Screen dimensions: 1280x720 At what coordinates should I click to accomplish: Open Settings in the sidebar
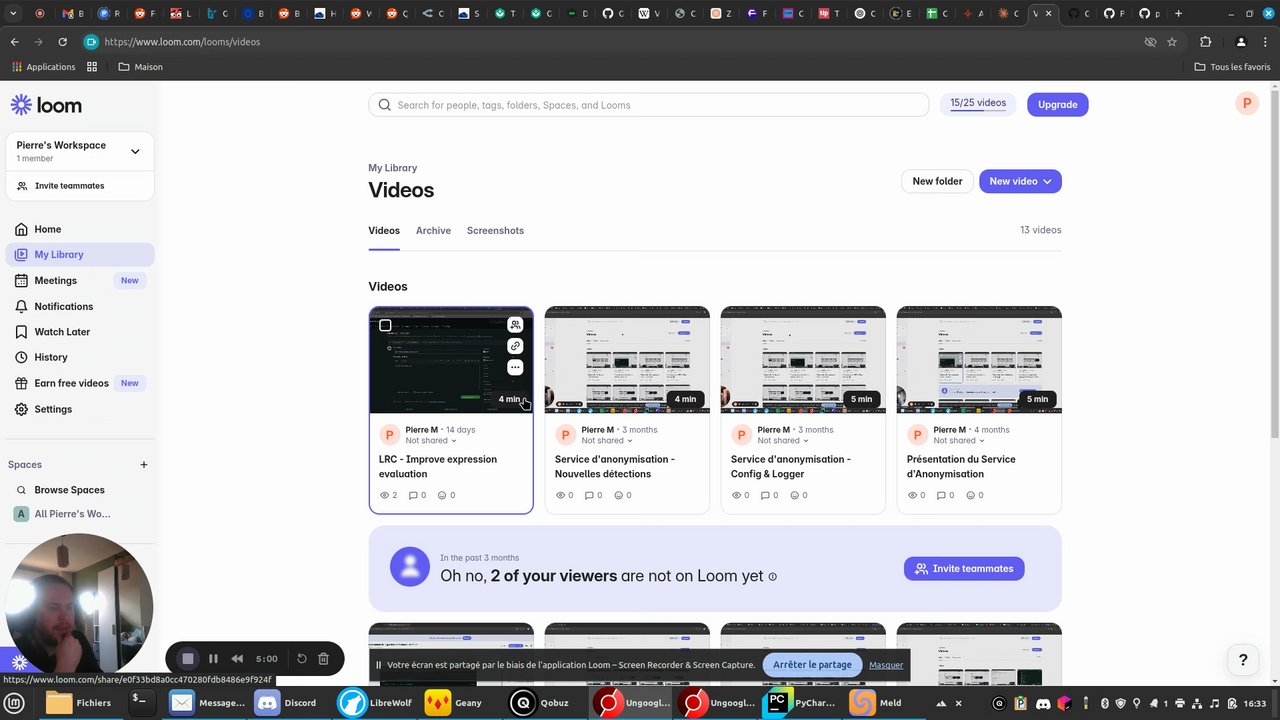pyautogui.click(x=80, y=409)
